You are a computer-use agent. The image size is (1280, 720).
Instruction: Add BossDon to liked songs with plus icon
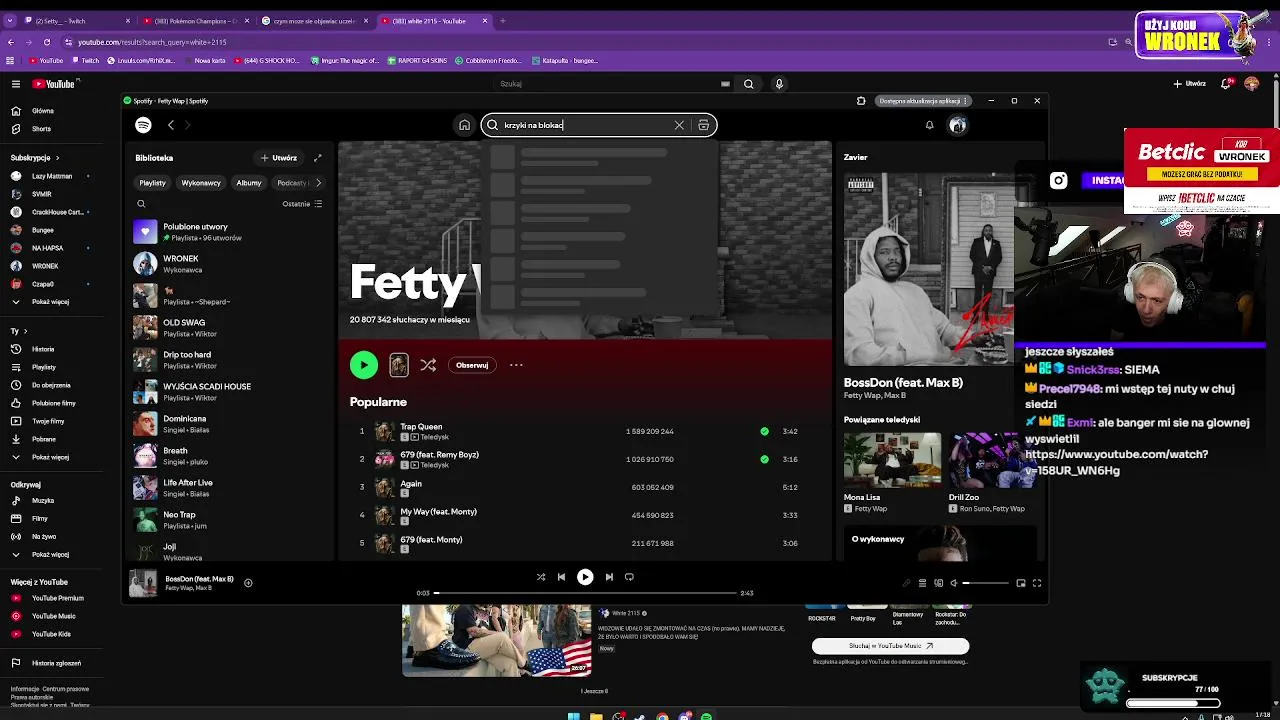(x=248, y=583)
